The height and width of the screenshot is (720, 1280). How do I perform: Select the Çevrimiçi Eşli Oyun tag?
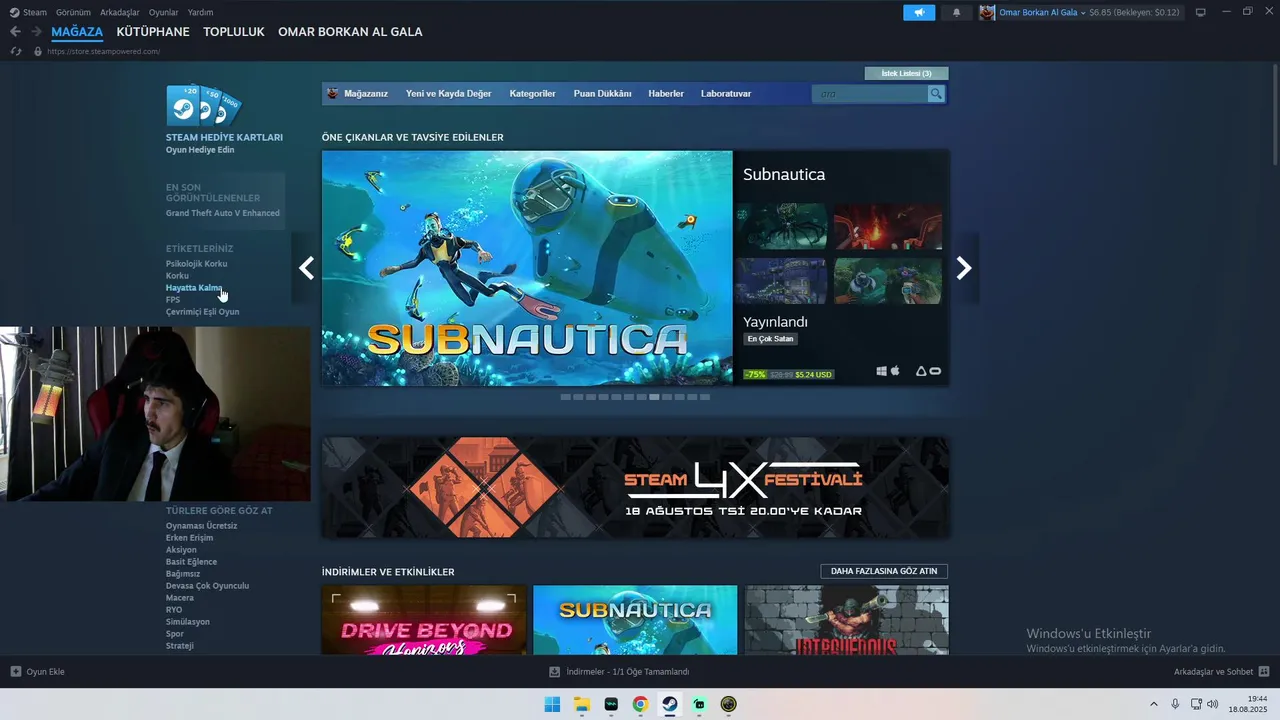203,312
